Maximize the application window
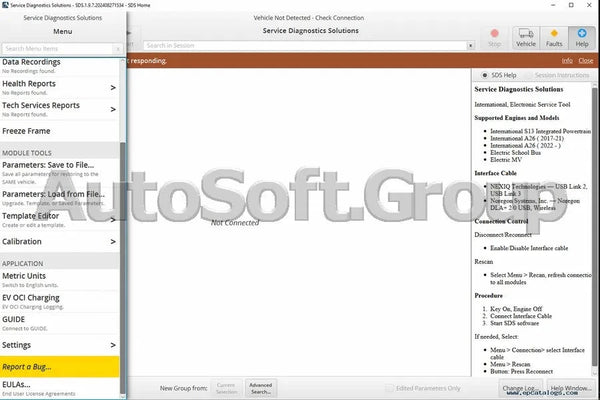The image size is (600, 400). click(571, 5)
